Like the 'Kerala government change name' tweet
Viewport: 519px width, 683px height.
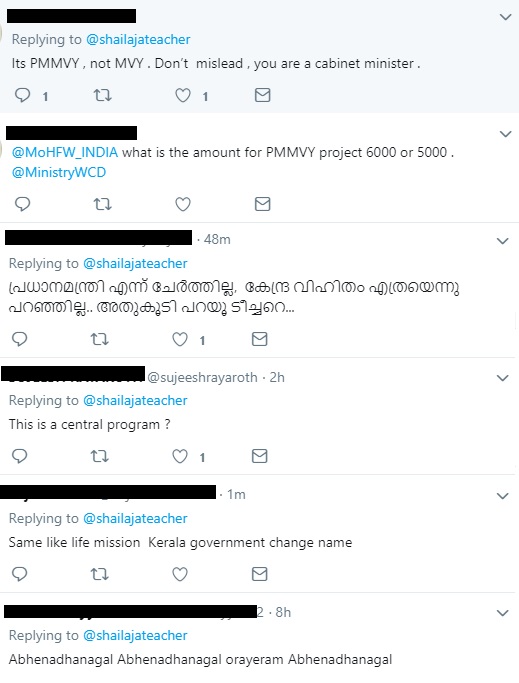tap(180, 574)
